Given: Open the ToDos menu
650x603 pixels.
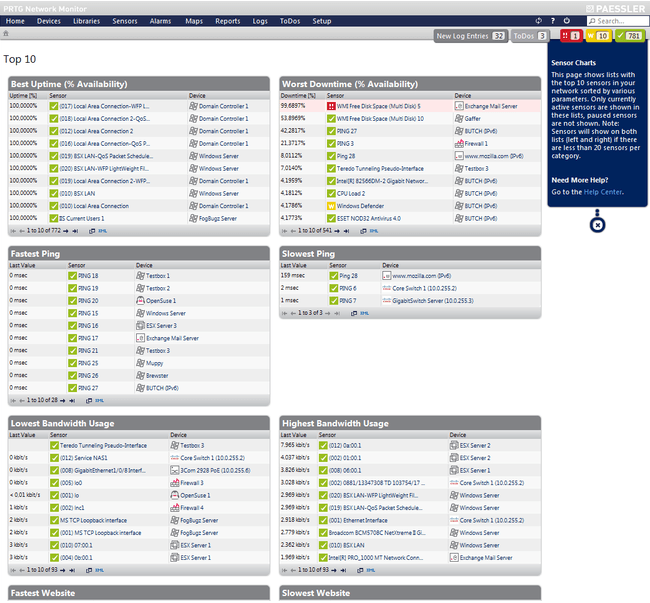Looking at the screenshot, I should (290, 21).
